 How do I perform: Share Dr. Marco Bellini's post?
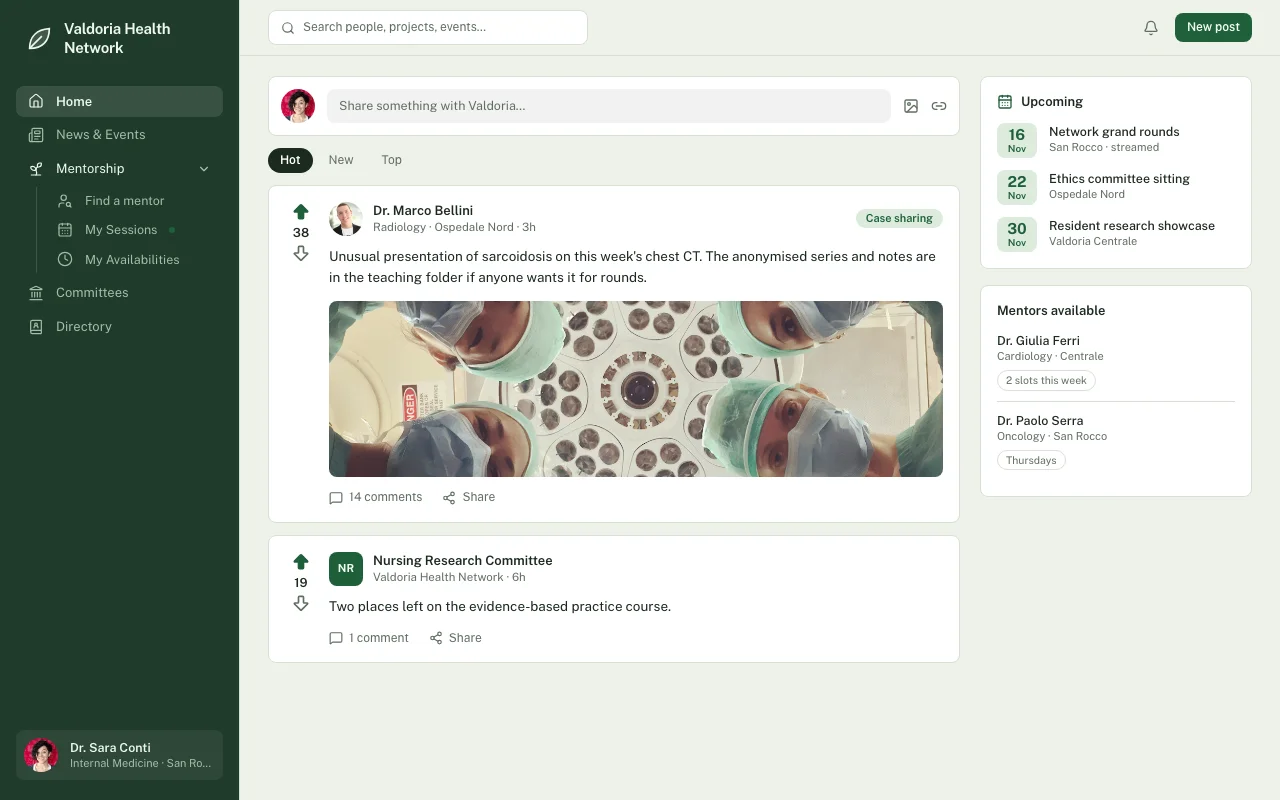(469, 497)
